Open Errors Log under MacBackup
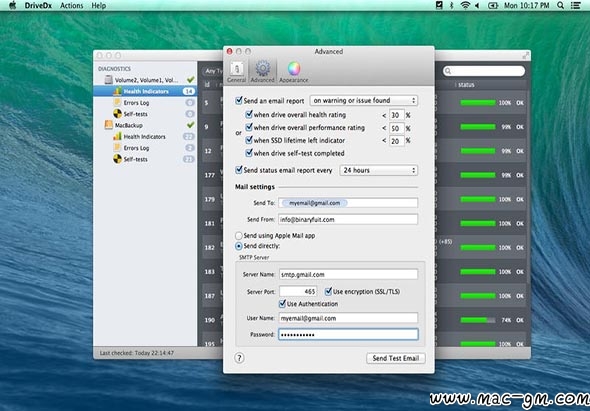Screen dimensions: 590x411 point(145,148)
